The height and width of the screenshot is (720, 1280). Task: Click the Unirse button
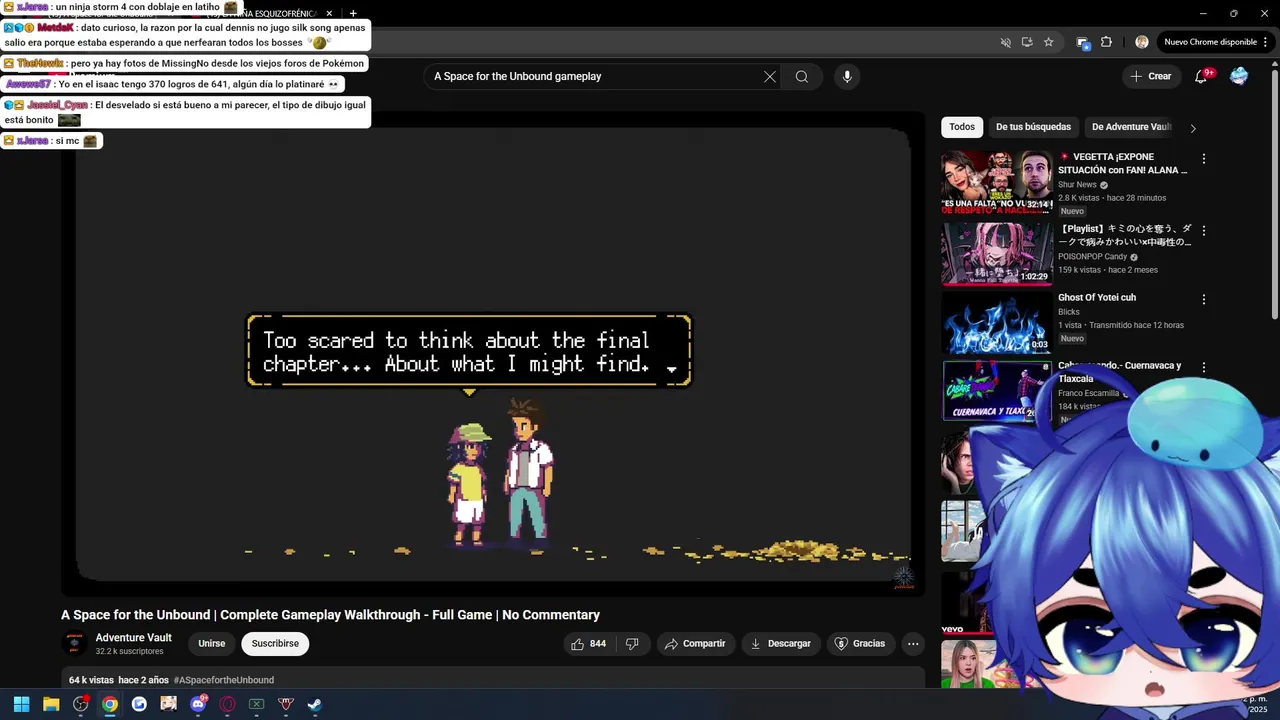211,644
